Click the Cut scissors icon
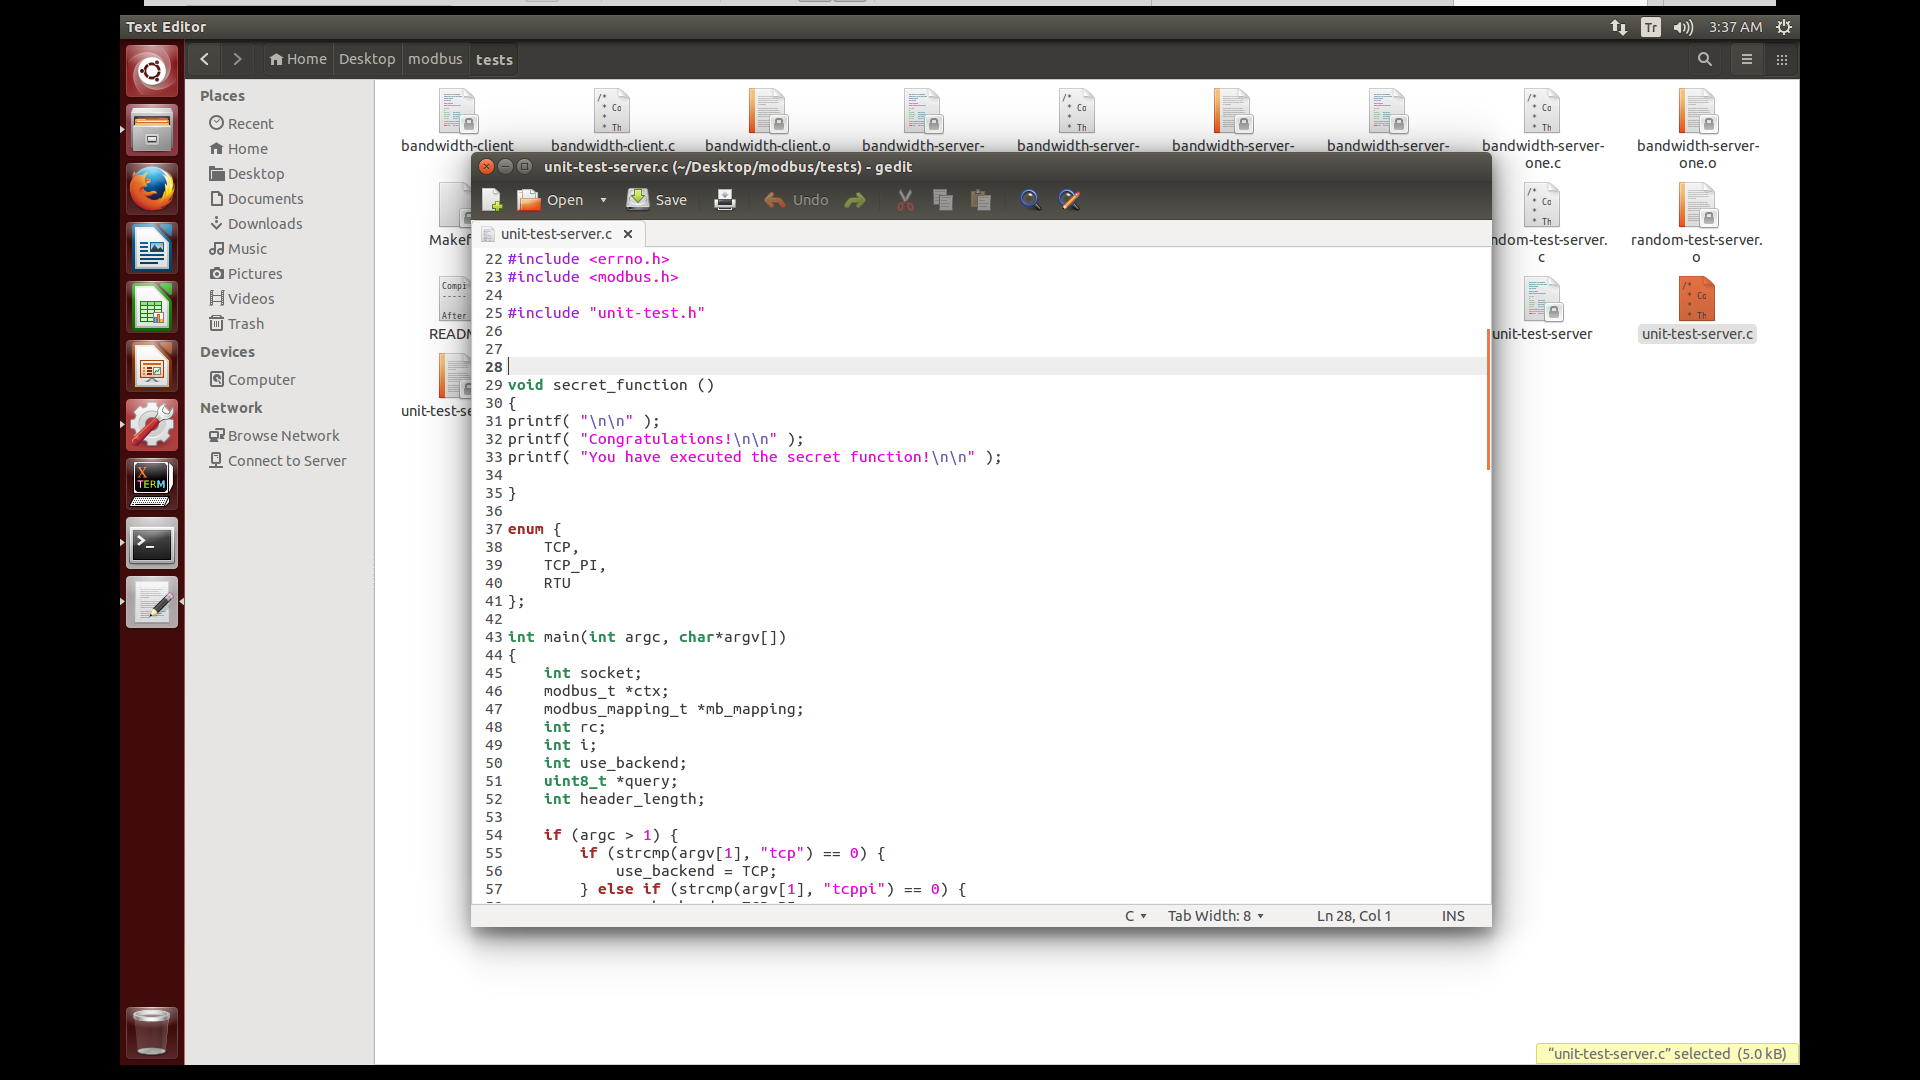The height and width of the screenshot is (1080, 1920). pos(905,200)
